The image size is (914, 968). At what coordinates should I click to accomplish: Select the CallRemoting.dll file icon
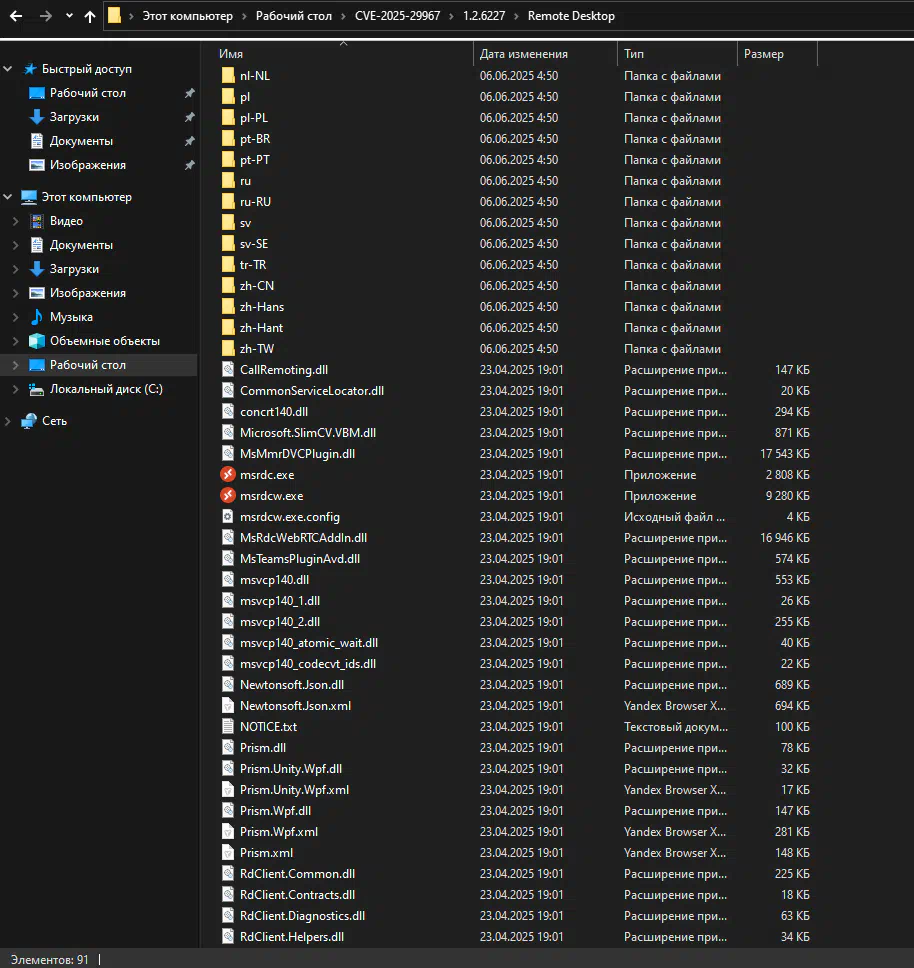point(228,369)
